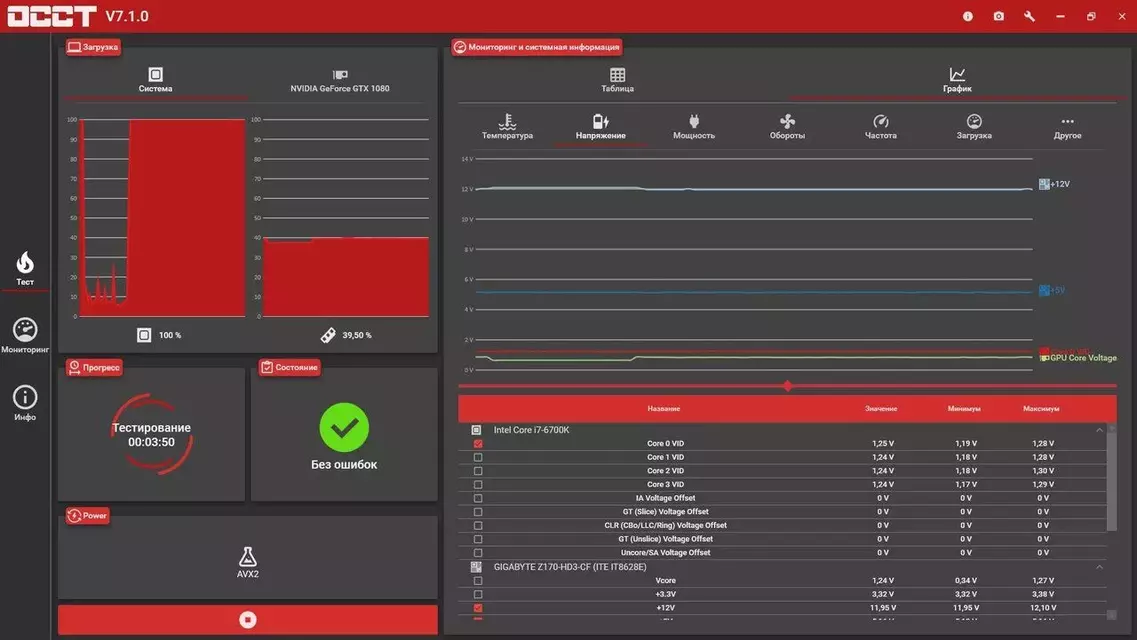The height and width of the screenshot is (640, 1137).
Task: Show the Обороты fan speed graph
Action: coord(787,126)
